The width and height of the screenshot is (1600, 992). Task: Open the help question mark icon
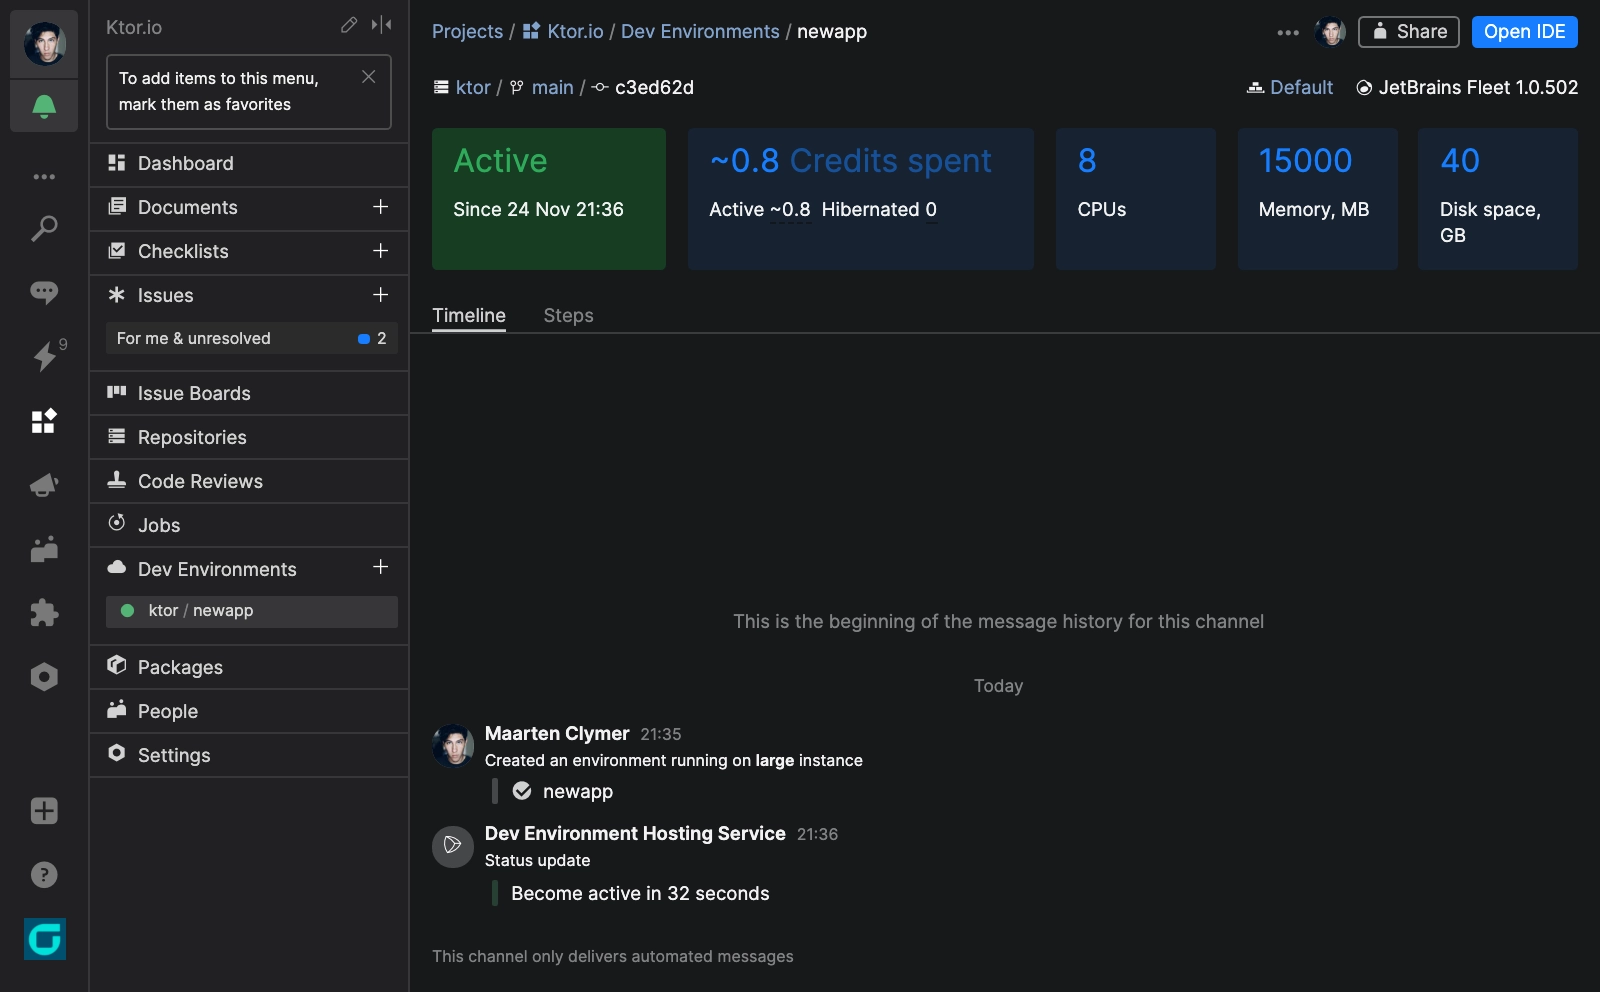click(44, 875)
